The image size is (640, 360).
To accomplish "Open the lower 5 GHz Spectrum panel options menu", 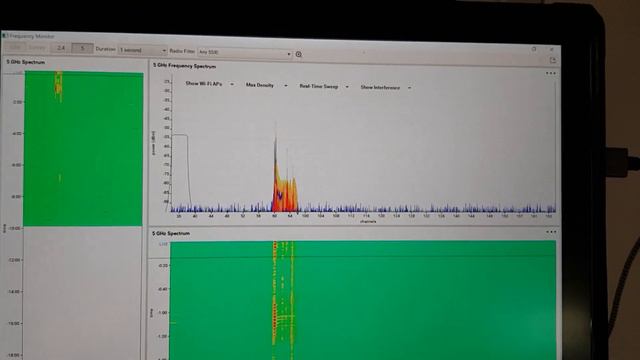I will point(551,232).
